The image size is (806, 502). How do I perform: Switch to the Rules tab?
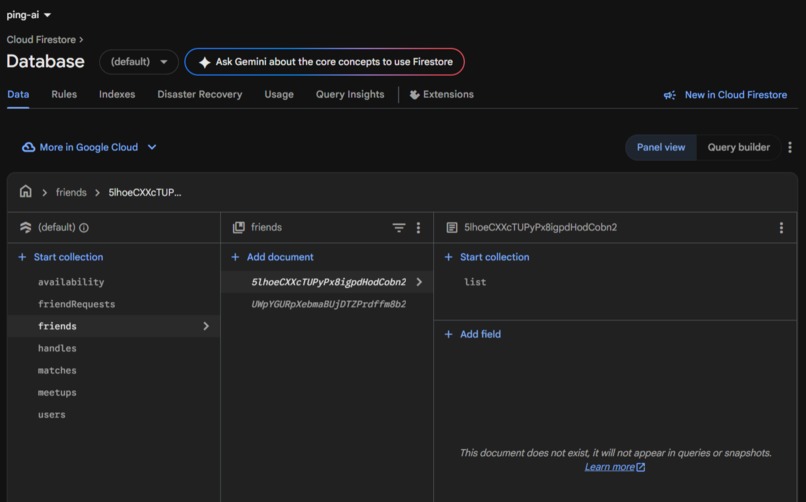pos(64,95)
